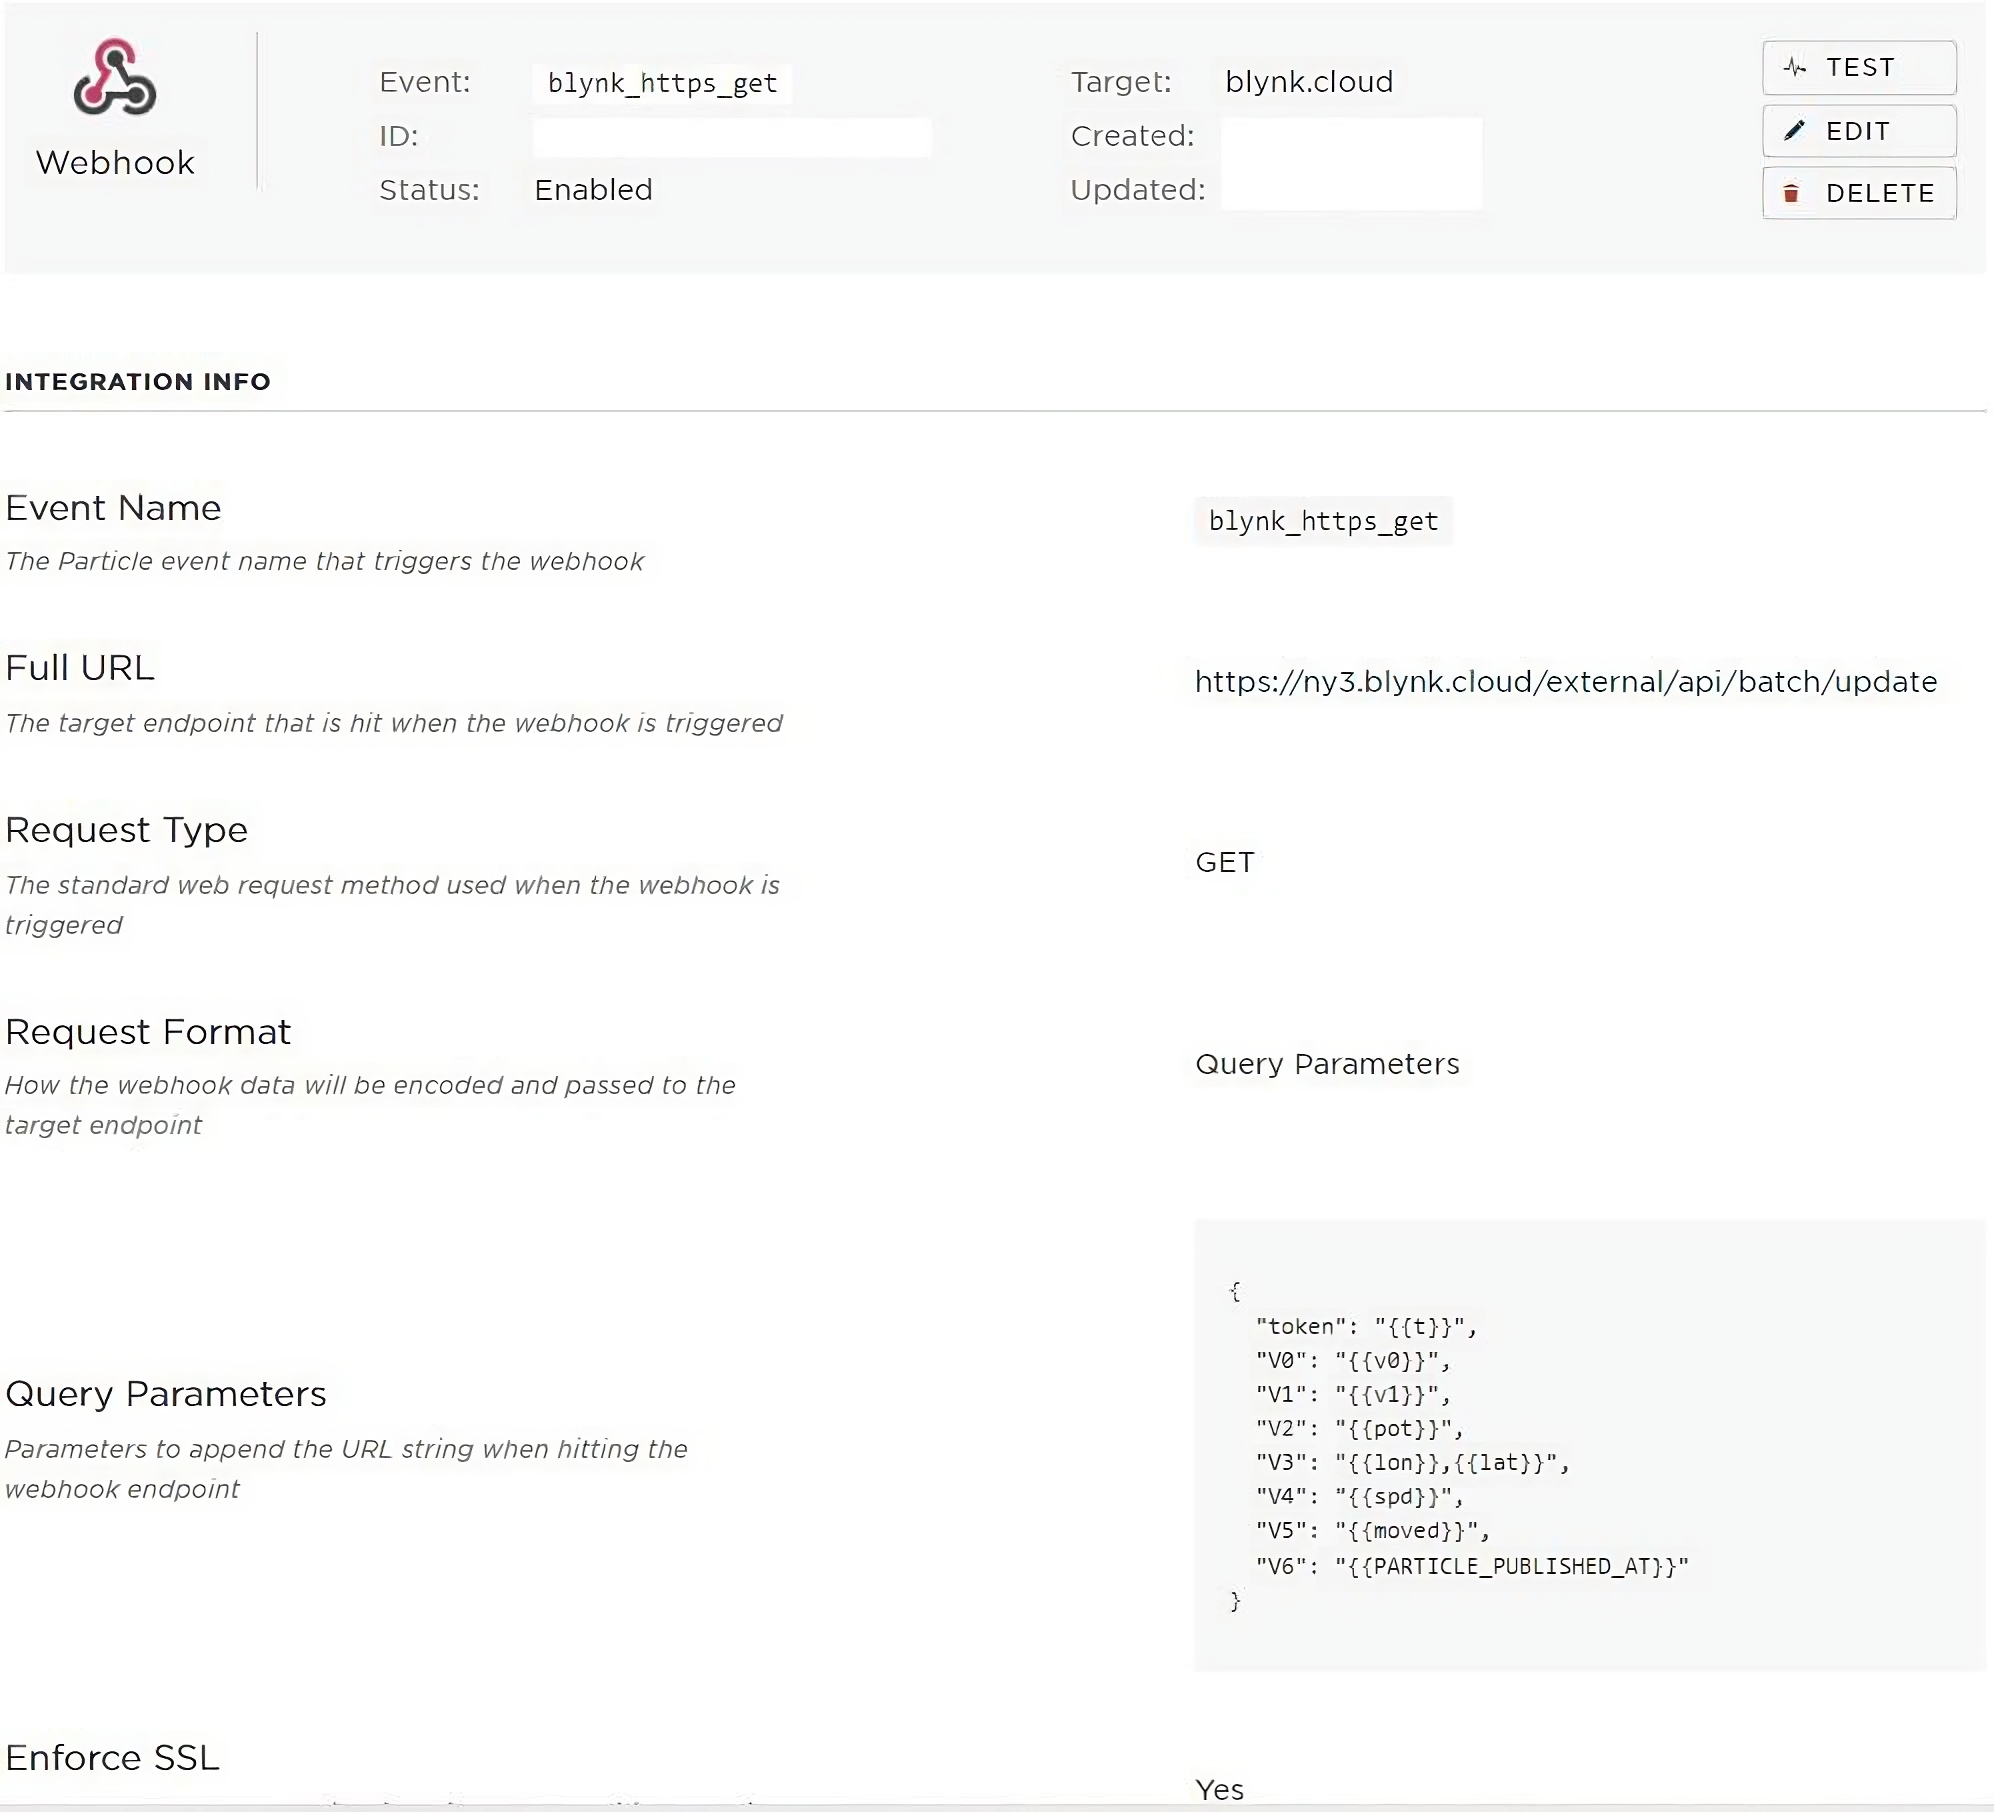Click the blynk_https_get event tag in header
Image resolution: width=1994 pixels, height=1812 pixels.
(x=662, y=83)
